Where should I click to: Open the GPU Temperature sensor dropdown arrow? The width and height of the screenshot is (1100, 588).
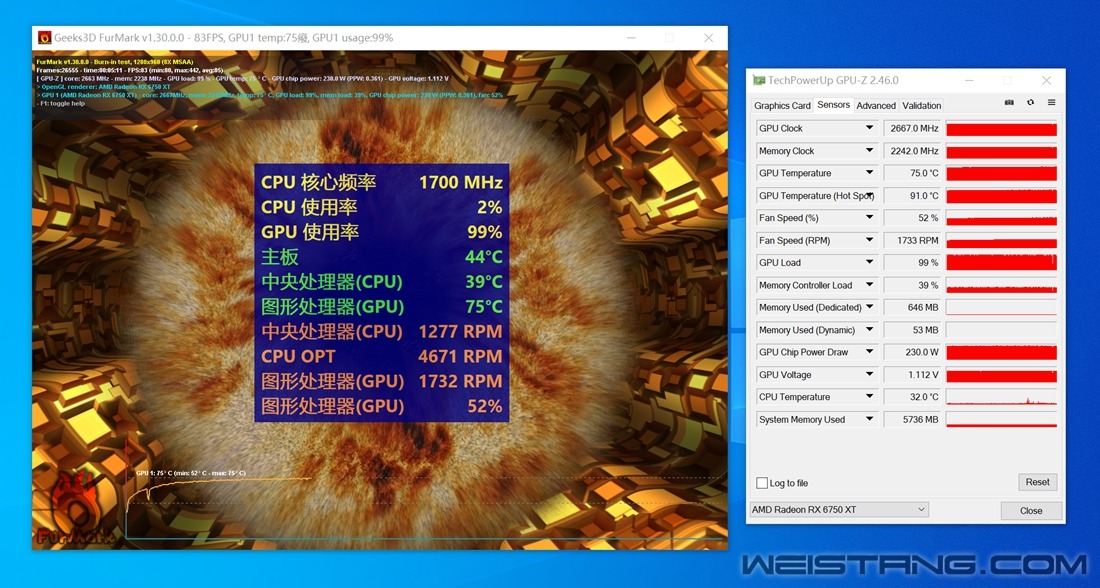869,173
